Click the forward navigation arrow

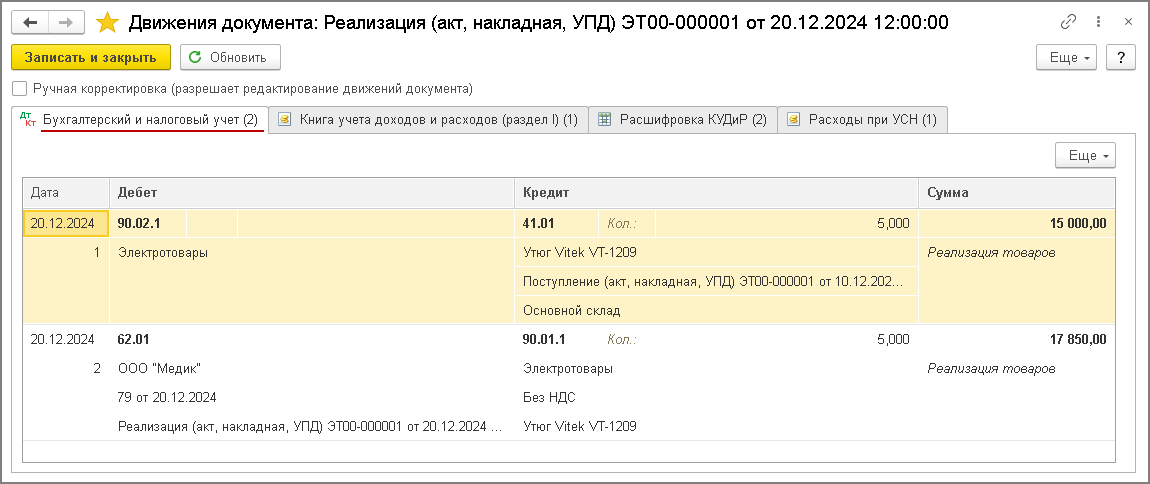(x=66, y=22)
